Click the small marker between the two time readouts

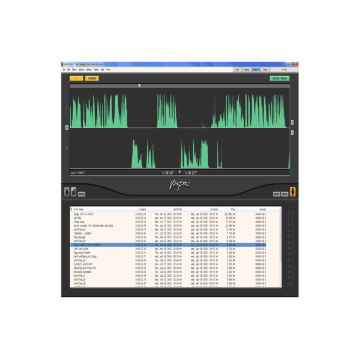pyautogui.click(x=180, y=172)
